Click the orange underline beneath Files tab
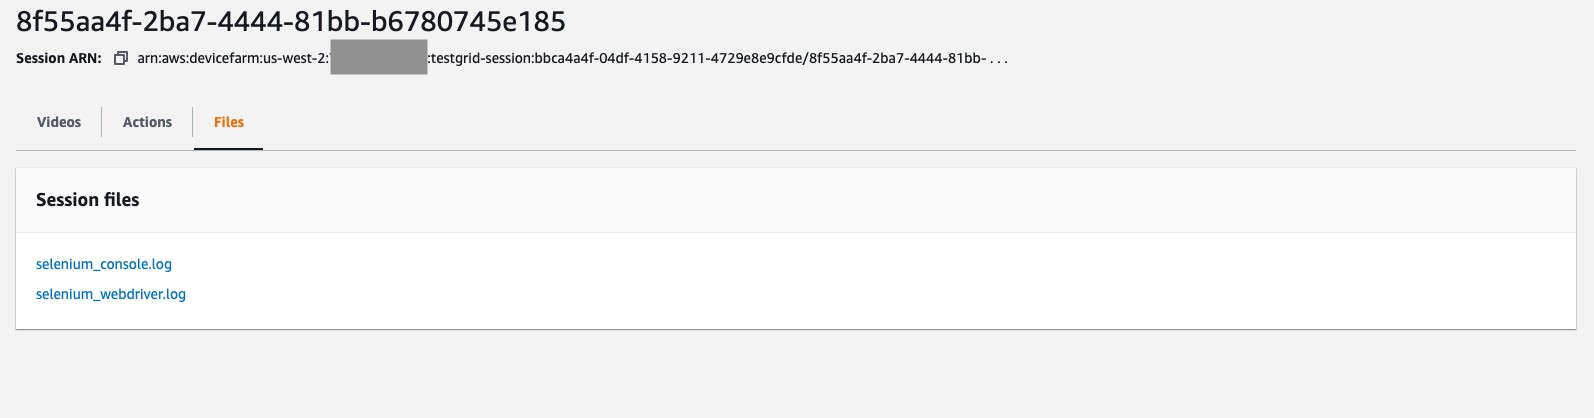Screen dimensions: 1594x418 tap(229, 149)
